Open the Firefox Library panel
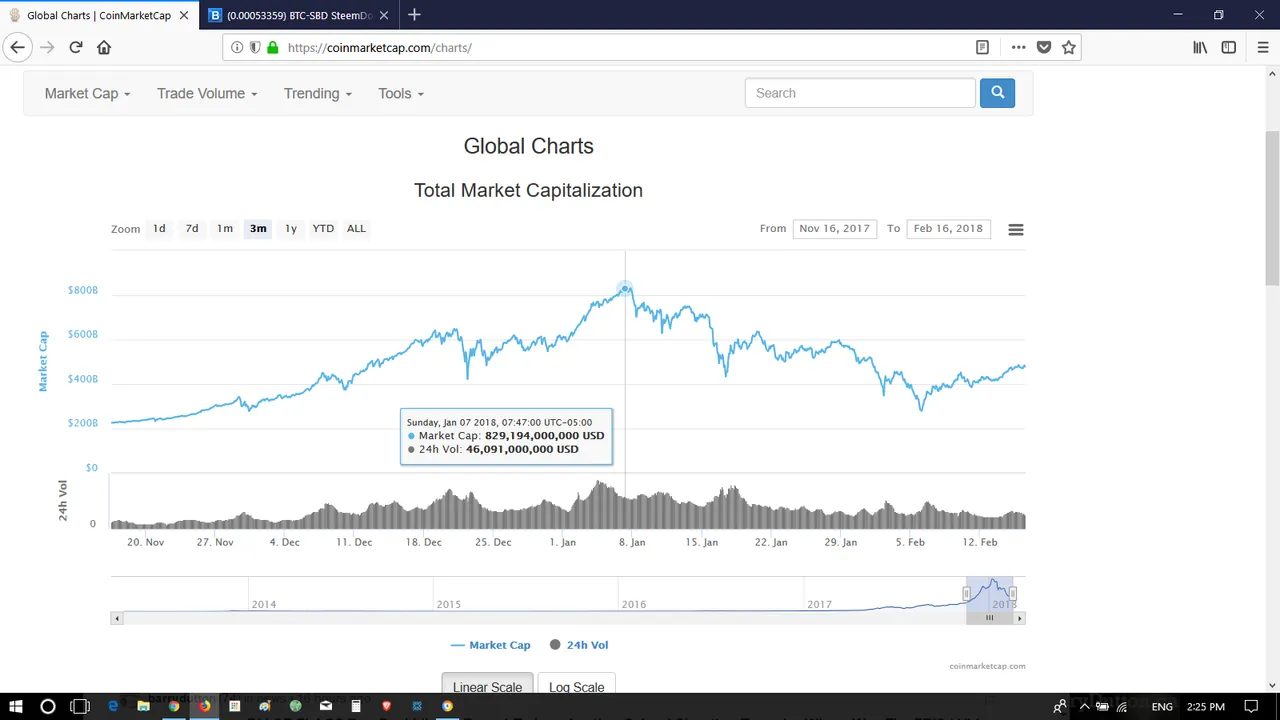Screen dimensions: 1280x720 1200,47
